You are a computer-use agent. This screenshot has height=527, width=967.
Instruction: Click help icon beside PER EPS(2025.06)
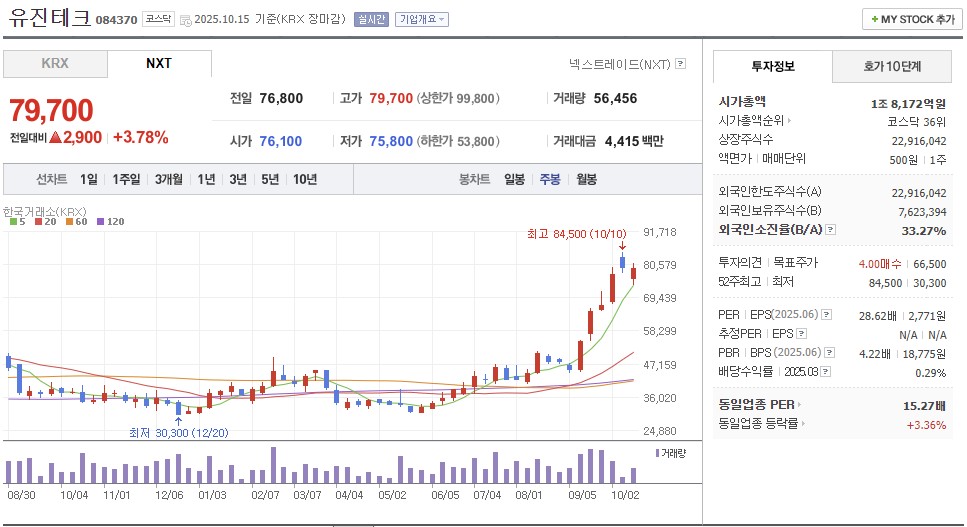point(826,315)
